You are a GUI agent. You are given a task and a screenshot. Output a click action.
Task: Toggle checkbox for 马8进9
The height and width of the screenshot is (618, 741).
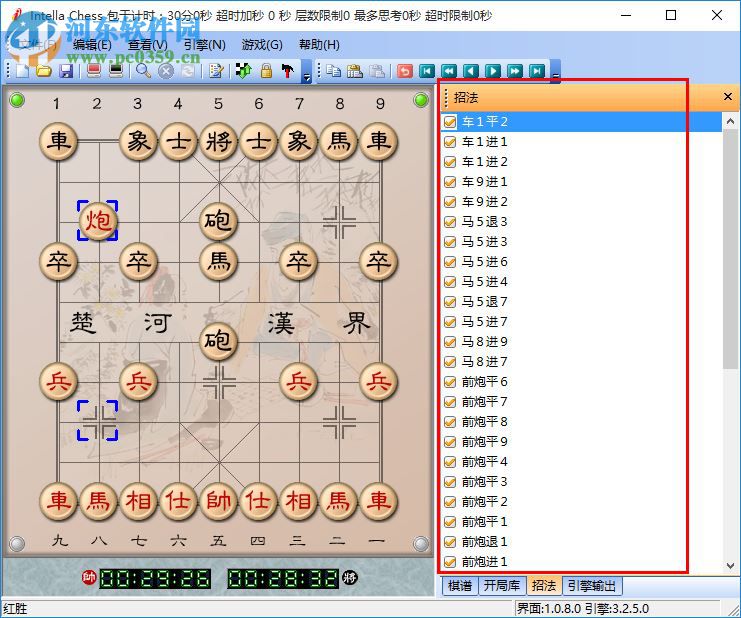pyautogui.click(x=450, y=342)
